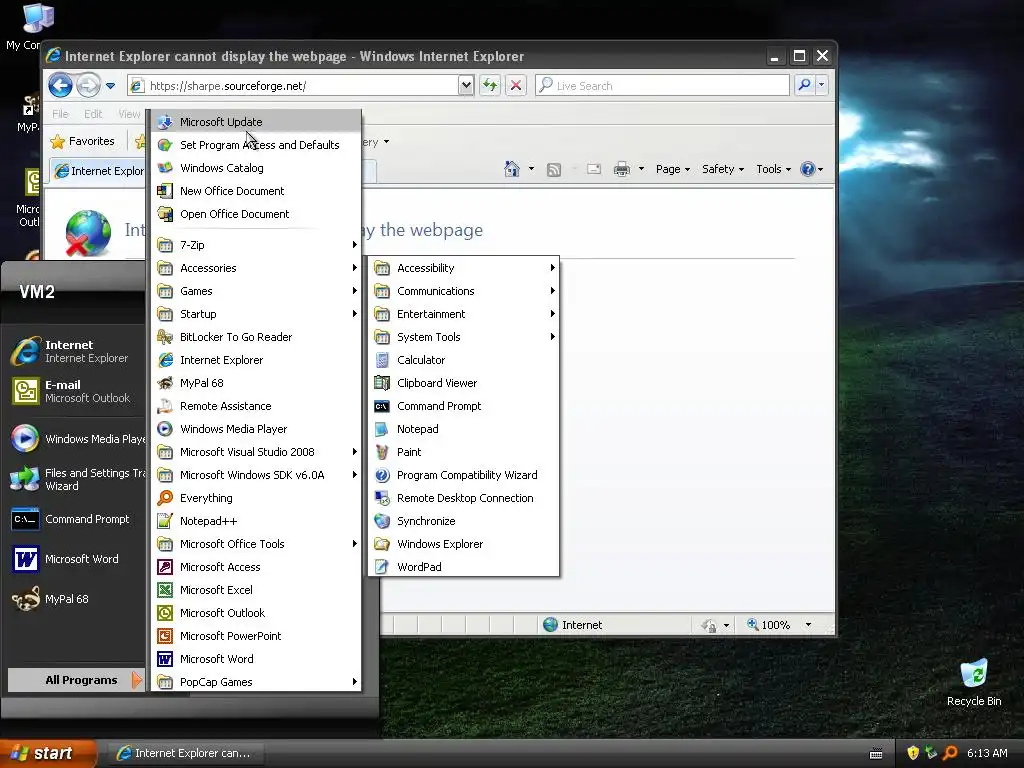Click the Internet Explorer taskbar button
This screenshot has width=1024, height=768.
[x=184, y=753]
